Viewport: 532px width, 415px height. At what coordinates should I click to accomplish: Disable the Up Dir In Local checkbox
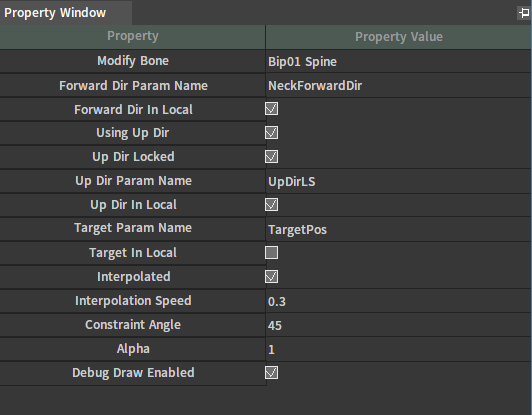tap(271, 205)
